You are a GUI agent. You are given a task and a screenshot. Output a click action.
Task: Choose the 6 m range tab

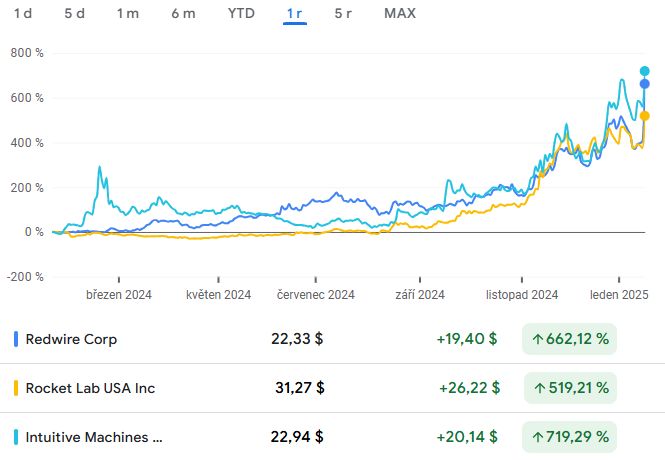click(x=183, y=13)
